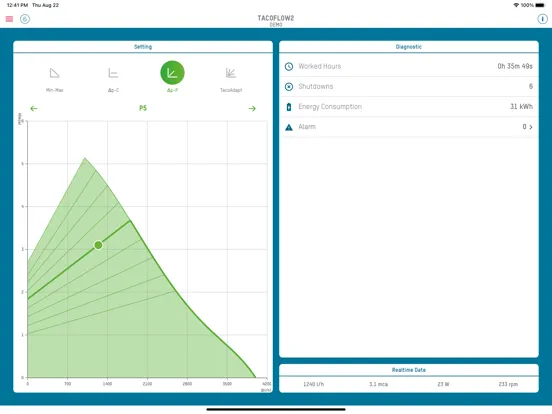The width and height of the screenshot is (552, 414).
Task: Click the 23 W power reading
Action: point(443,384)
